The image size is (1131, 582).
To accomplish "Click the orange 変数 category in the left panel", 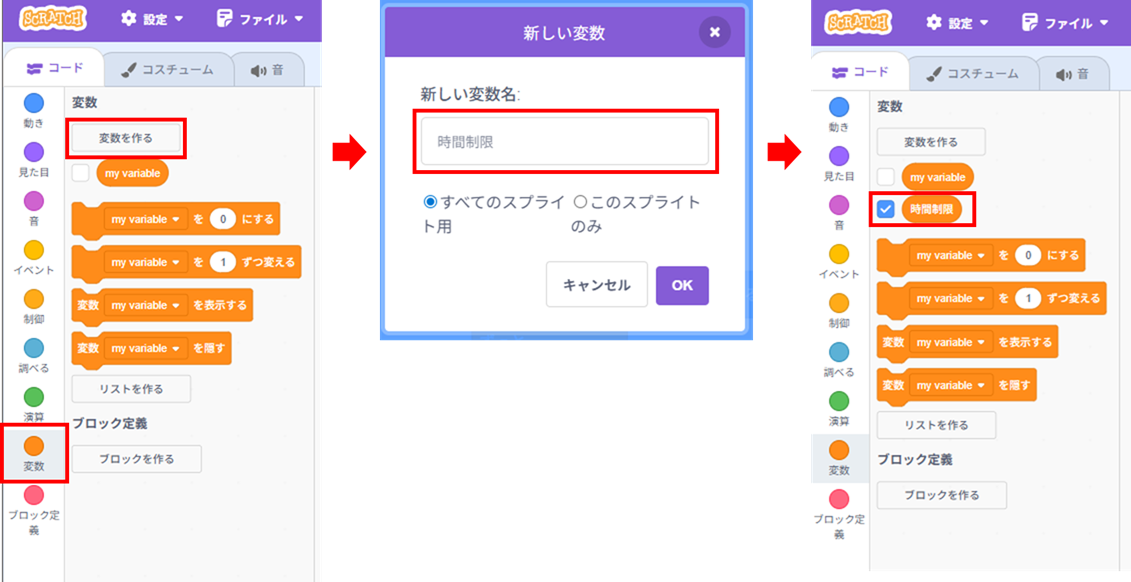I will pyautogui.click(x=34, y=451).
